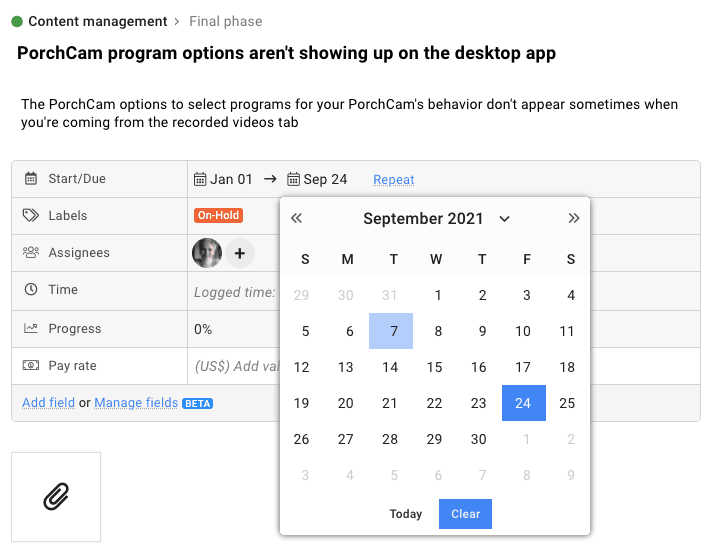Go to previous month with double-left arrow

pos(296,218)
